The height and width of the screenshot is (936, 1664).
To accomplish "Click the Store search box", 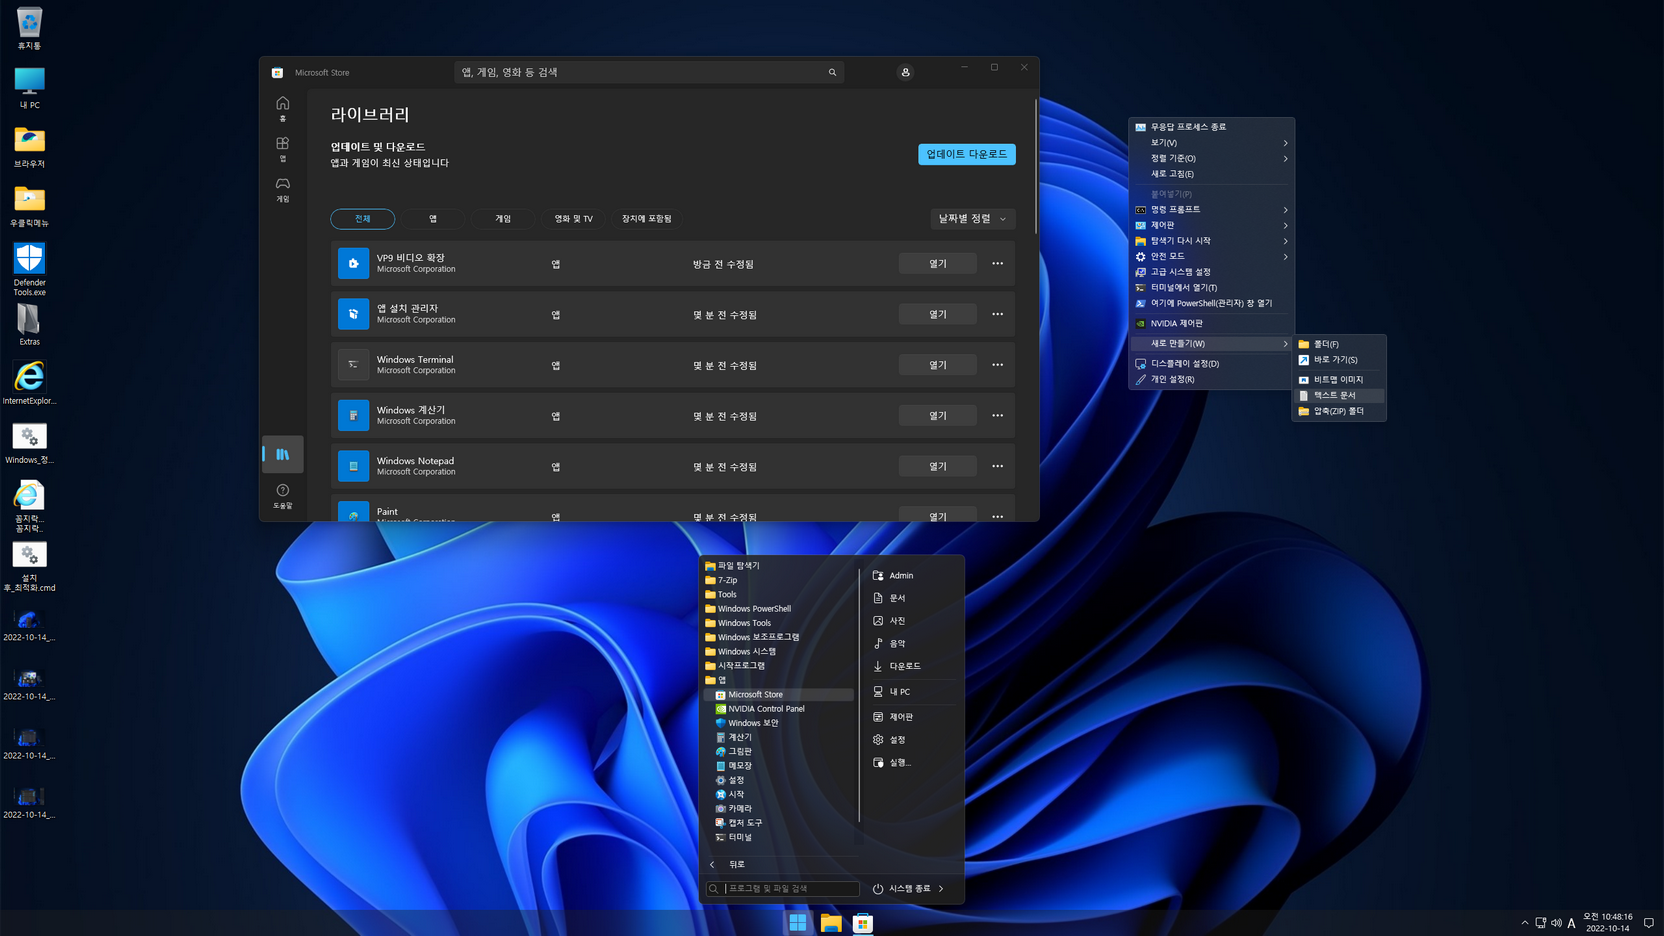I will click(x=648, y=72).
